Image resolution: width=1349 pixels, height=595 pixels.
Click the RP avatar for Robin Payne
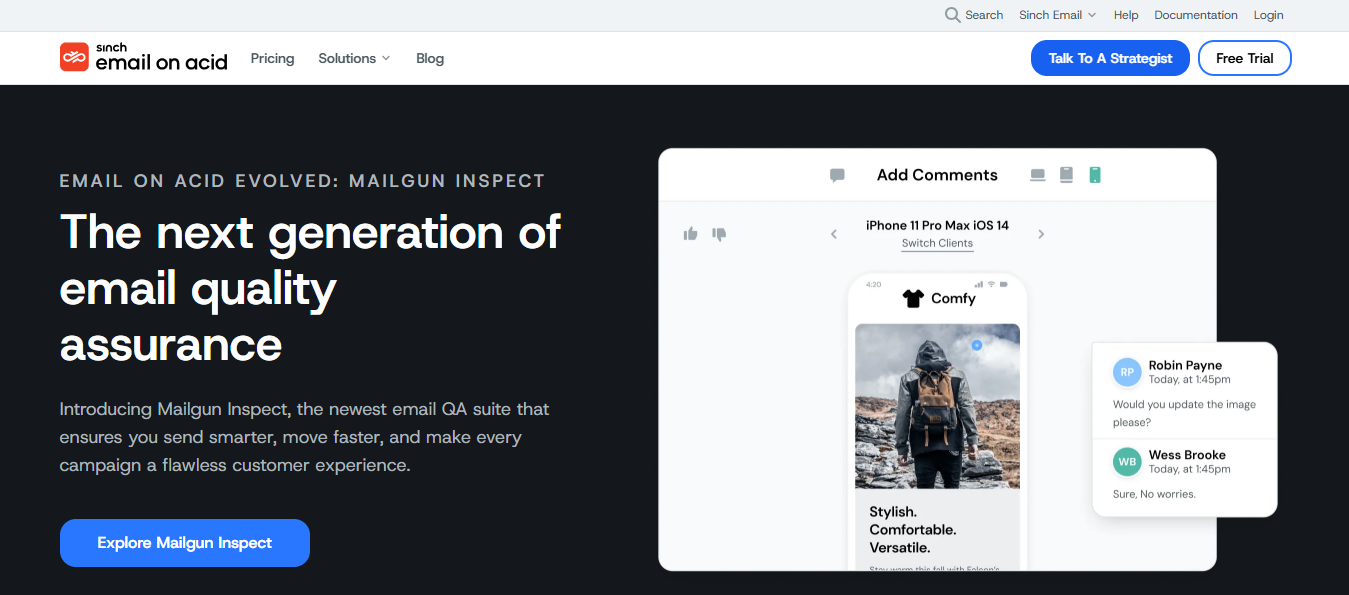click(x=1127, y=372)
